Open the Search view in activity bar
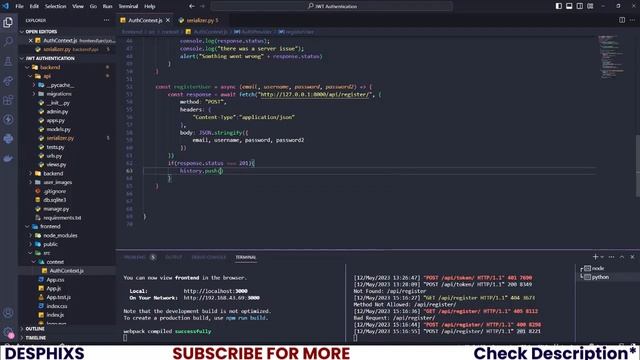The height and width of the screenshot is (360, 640). coord(8,41)
